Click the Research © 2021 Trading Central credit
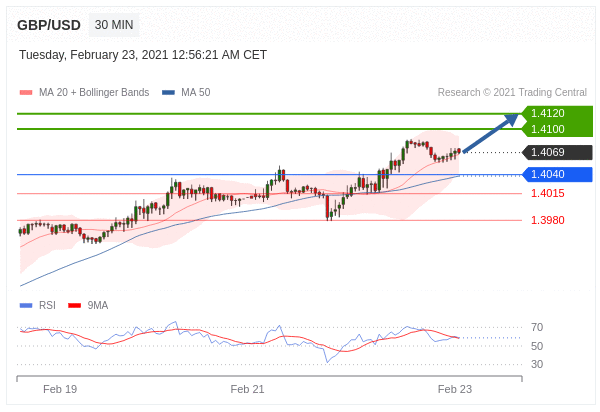 tap(512, 93)
